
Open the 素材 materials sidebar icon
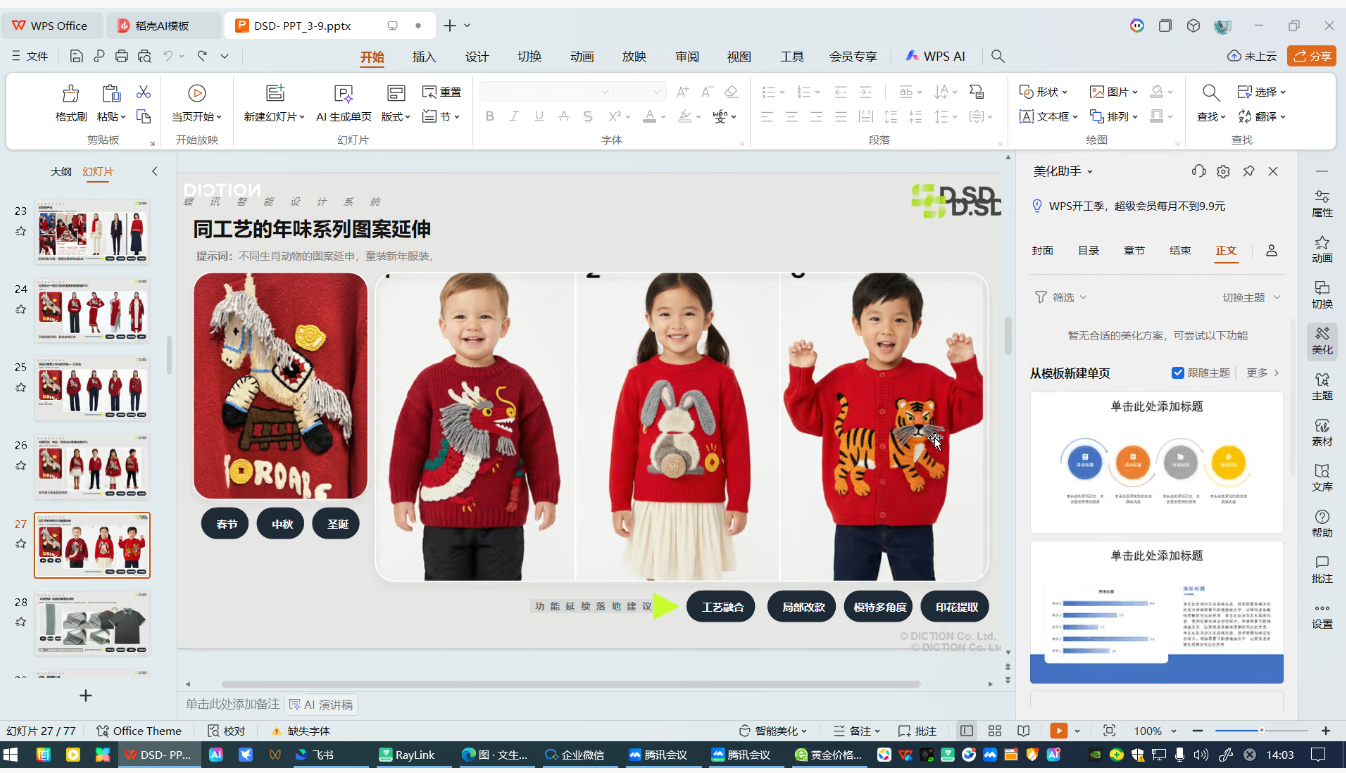1322,431
